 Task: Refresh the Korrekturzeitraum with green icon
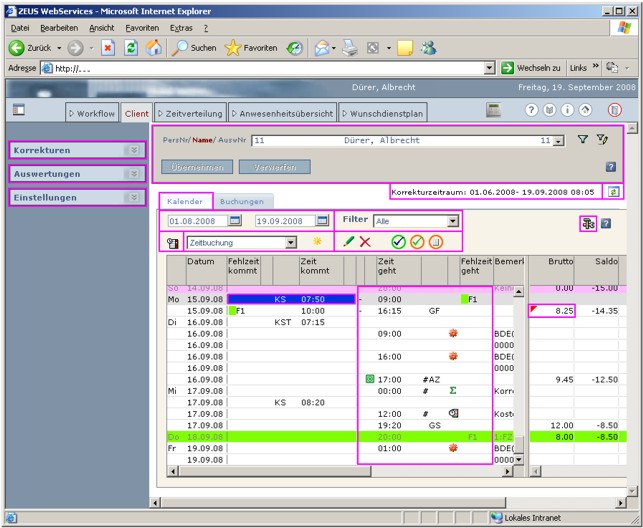point(613,191)
